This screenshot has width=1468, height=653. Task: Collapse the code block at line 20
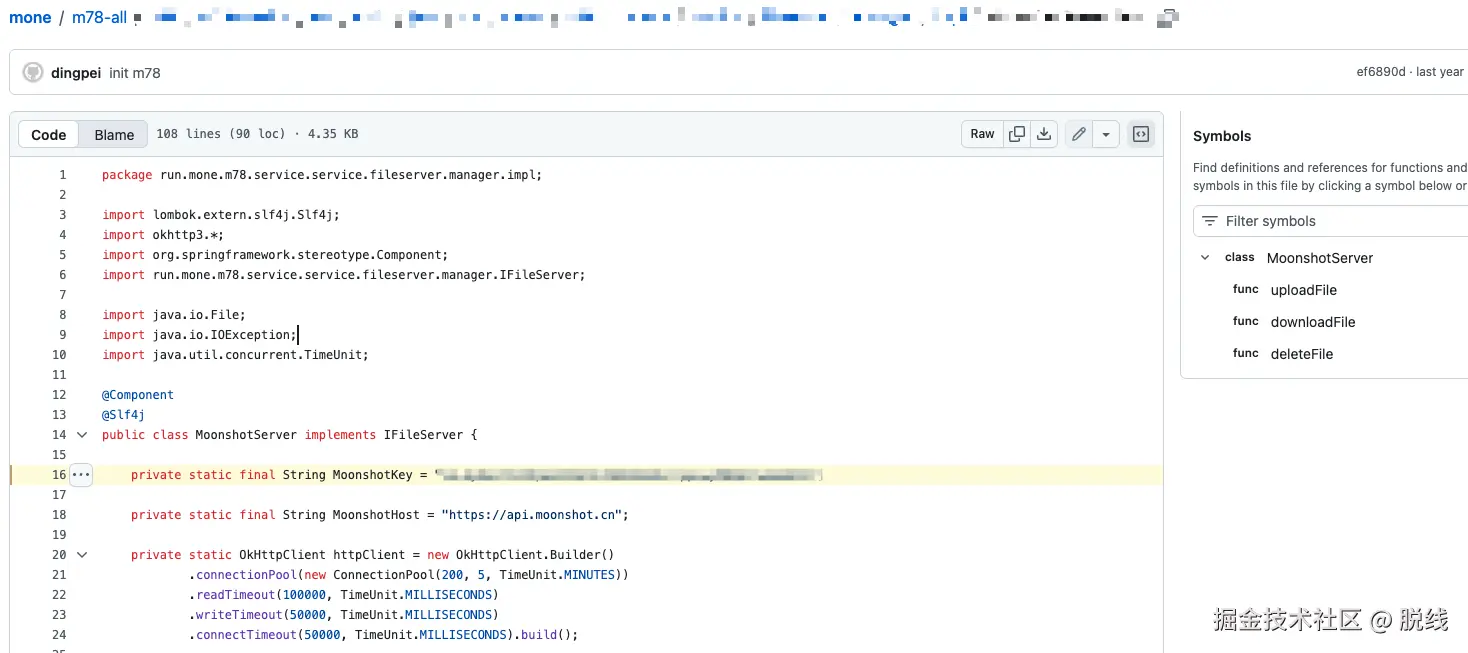(82, 555)
